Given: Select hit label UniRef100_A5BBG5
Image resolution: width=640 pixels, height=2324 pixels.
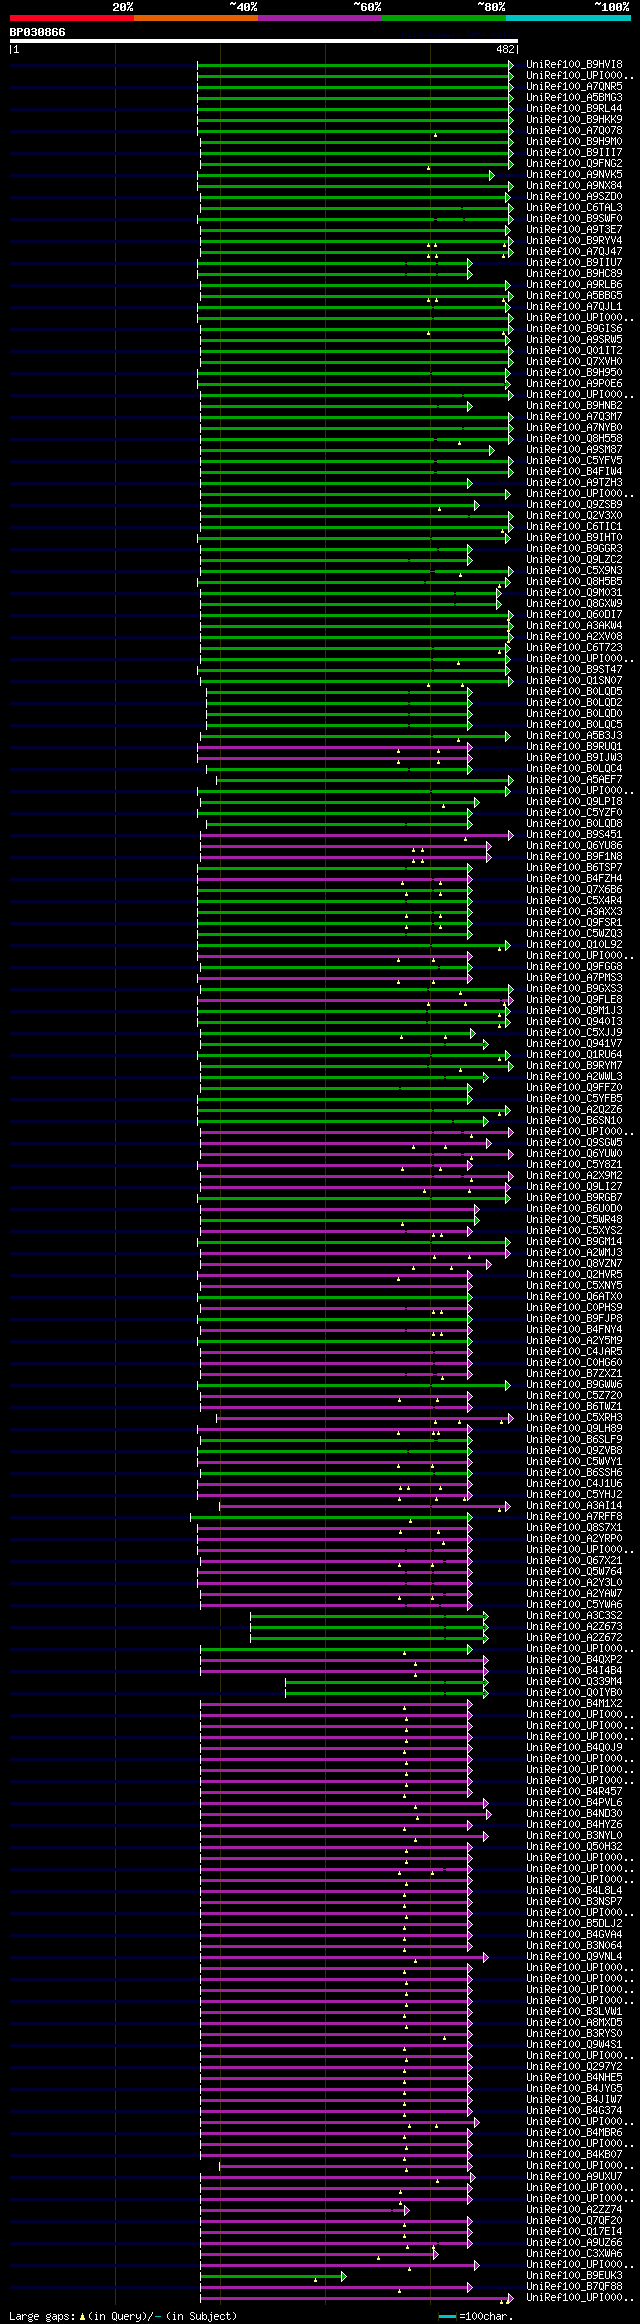Looking at the screenshot, I should coord(575,295).
